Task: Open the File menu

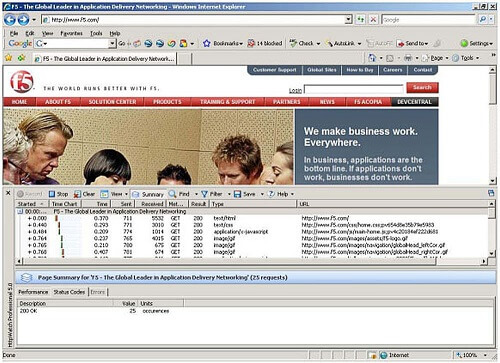Action: tap(14, 33)
